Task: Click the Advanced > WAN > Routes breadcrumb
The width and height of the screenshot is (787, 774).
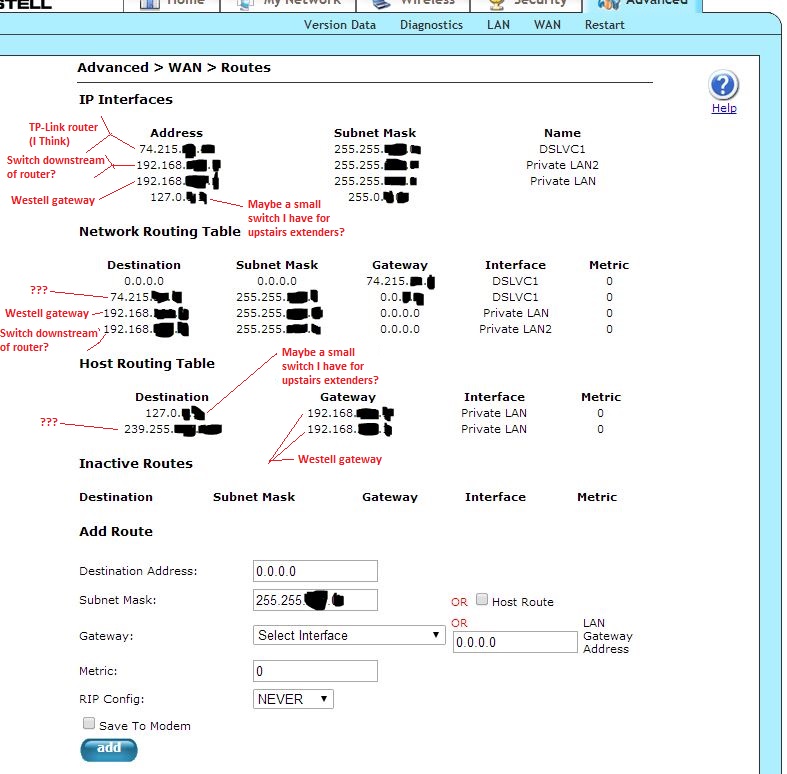Action: (174, 68)
